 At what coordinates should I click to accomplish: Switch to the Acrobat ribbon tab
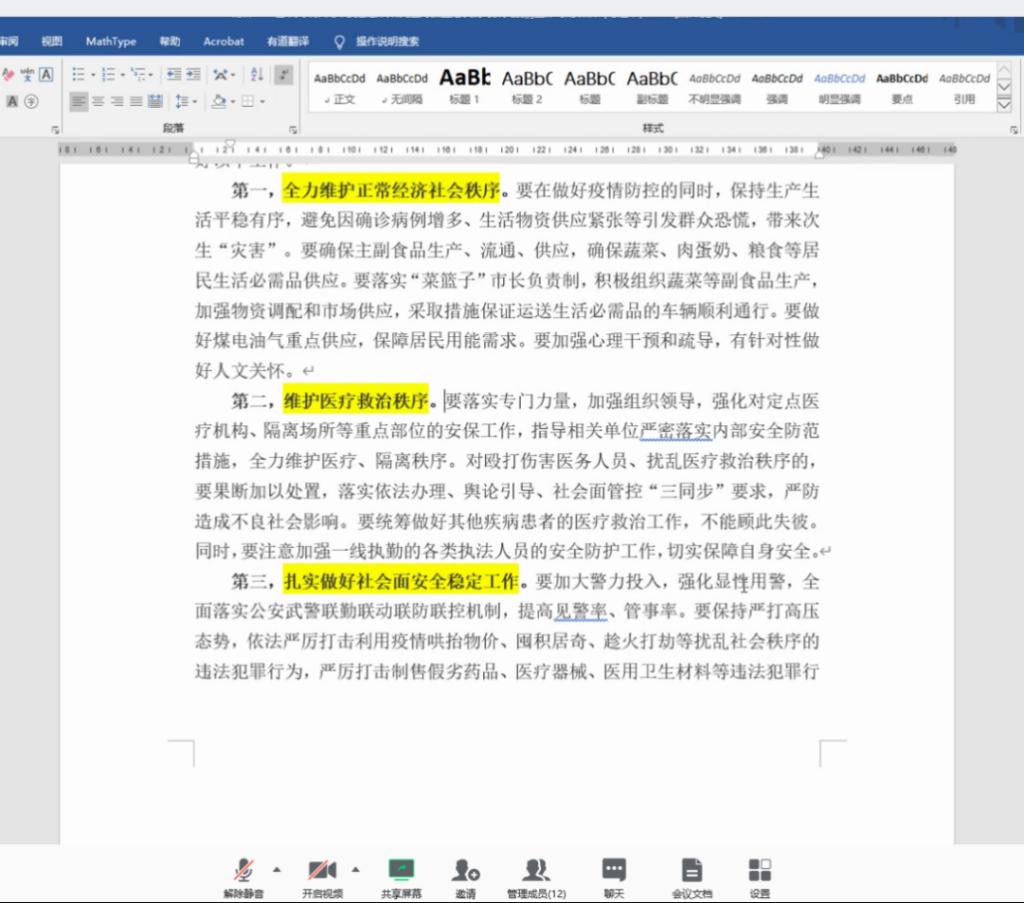tap(223, 41)
